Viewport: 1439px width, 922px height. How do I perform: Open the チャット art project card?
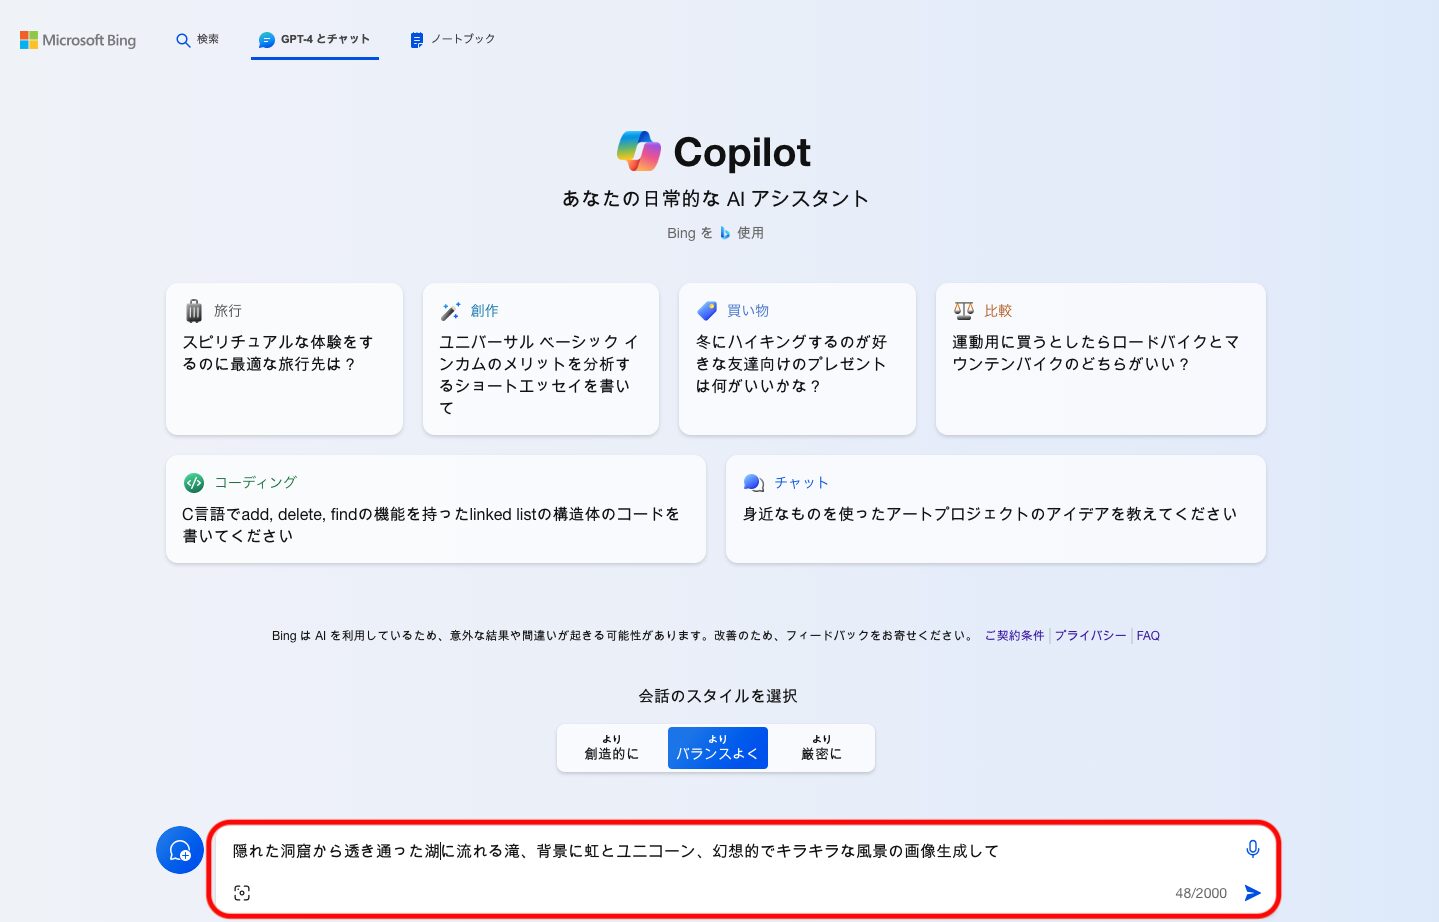(x=996, y=509)
